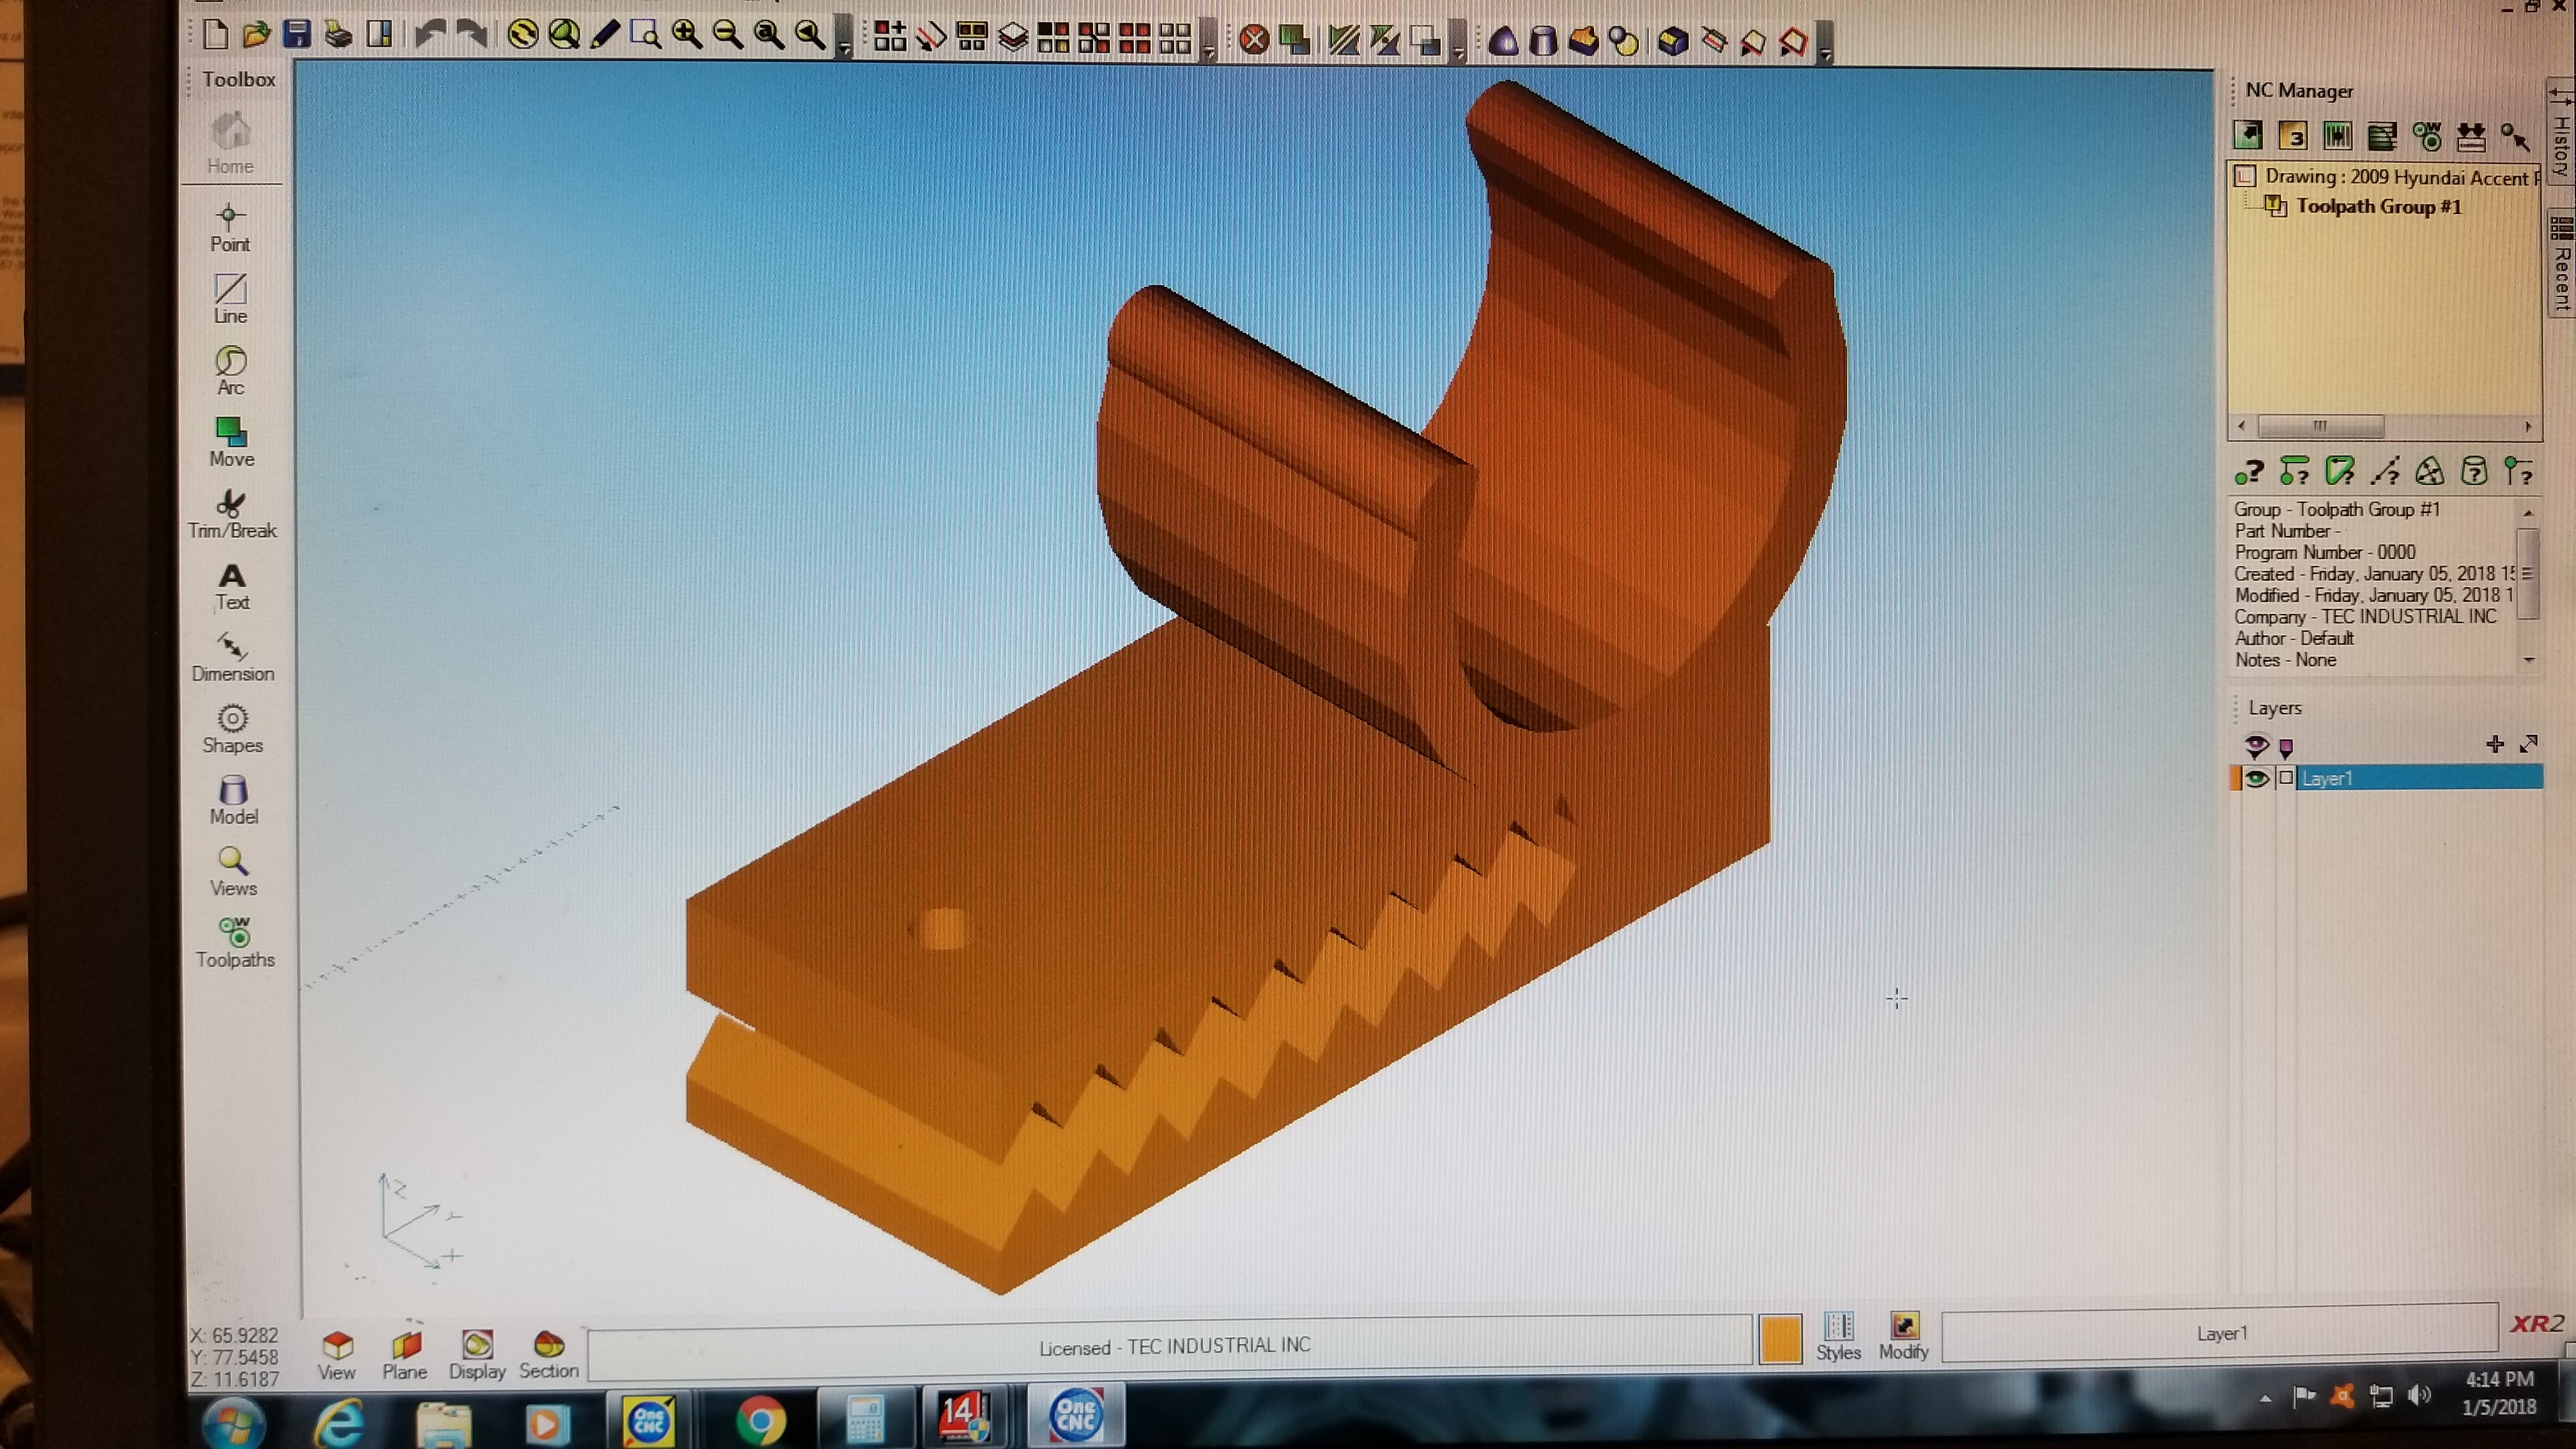Image resolution: width=2576 pixels, height=1449 pixels.
Task: Open the Dimension tool
Action: tap(232, 657)
